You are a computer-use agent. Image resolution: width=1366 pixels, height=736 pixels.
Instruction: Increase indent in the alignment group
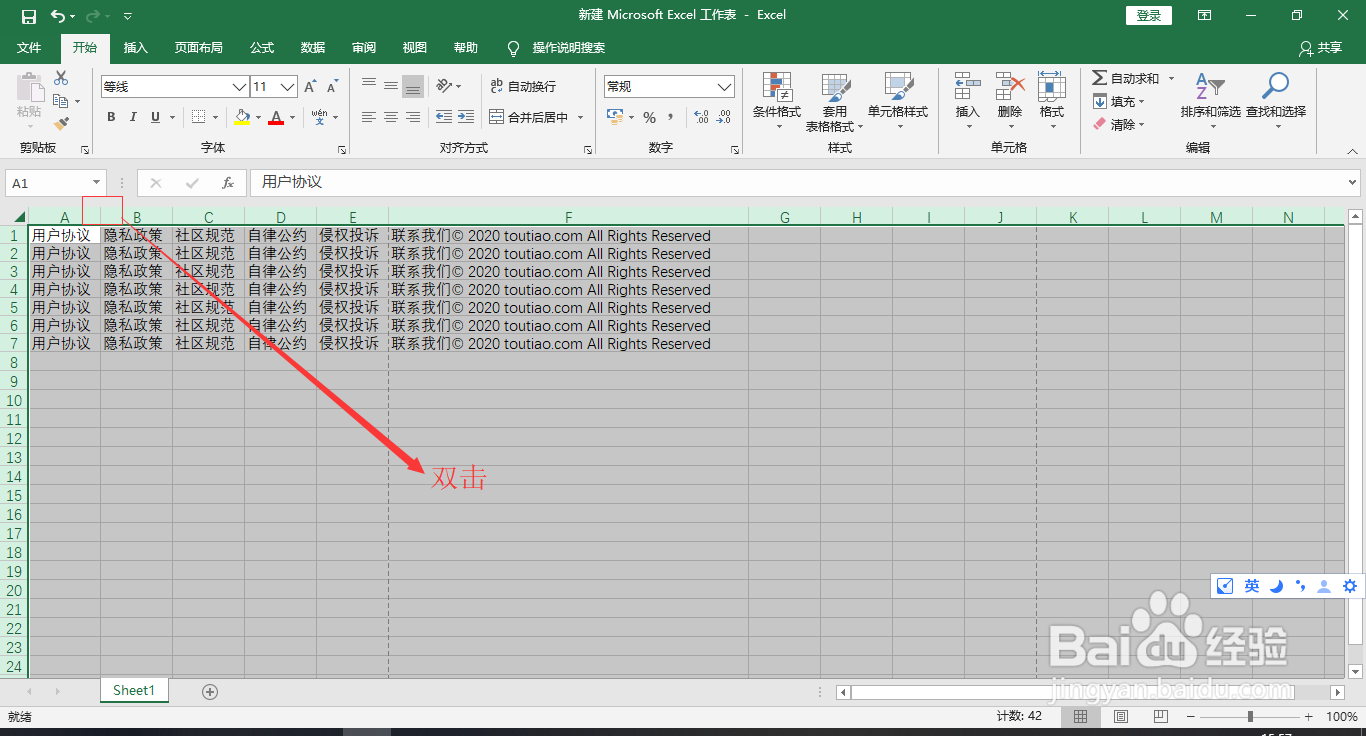465,117
